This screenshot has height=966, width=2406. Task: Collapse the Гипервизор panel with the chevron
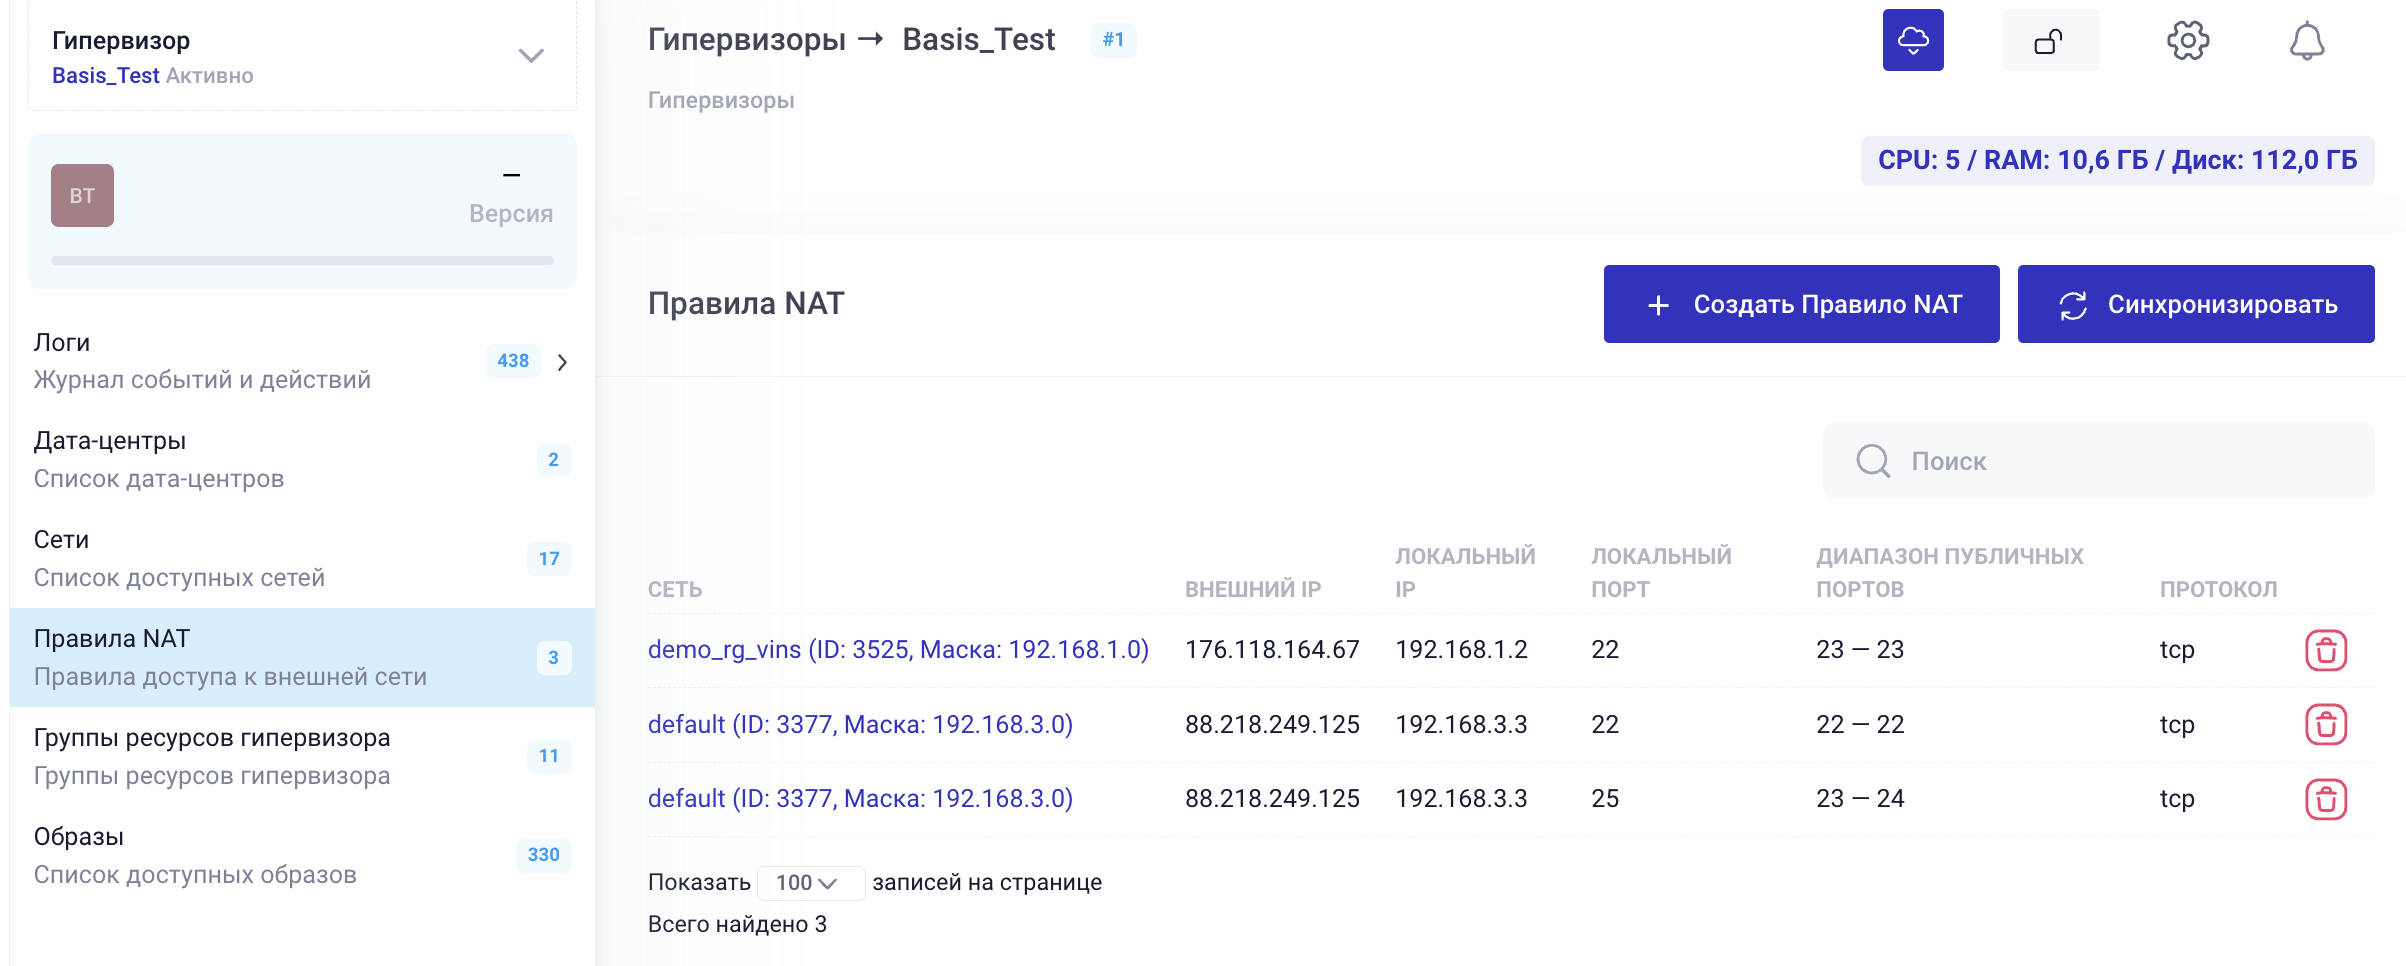pyautogui.click(x=531, y=54)
